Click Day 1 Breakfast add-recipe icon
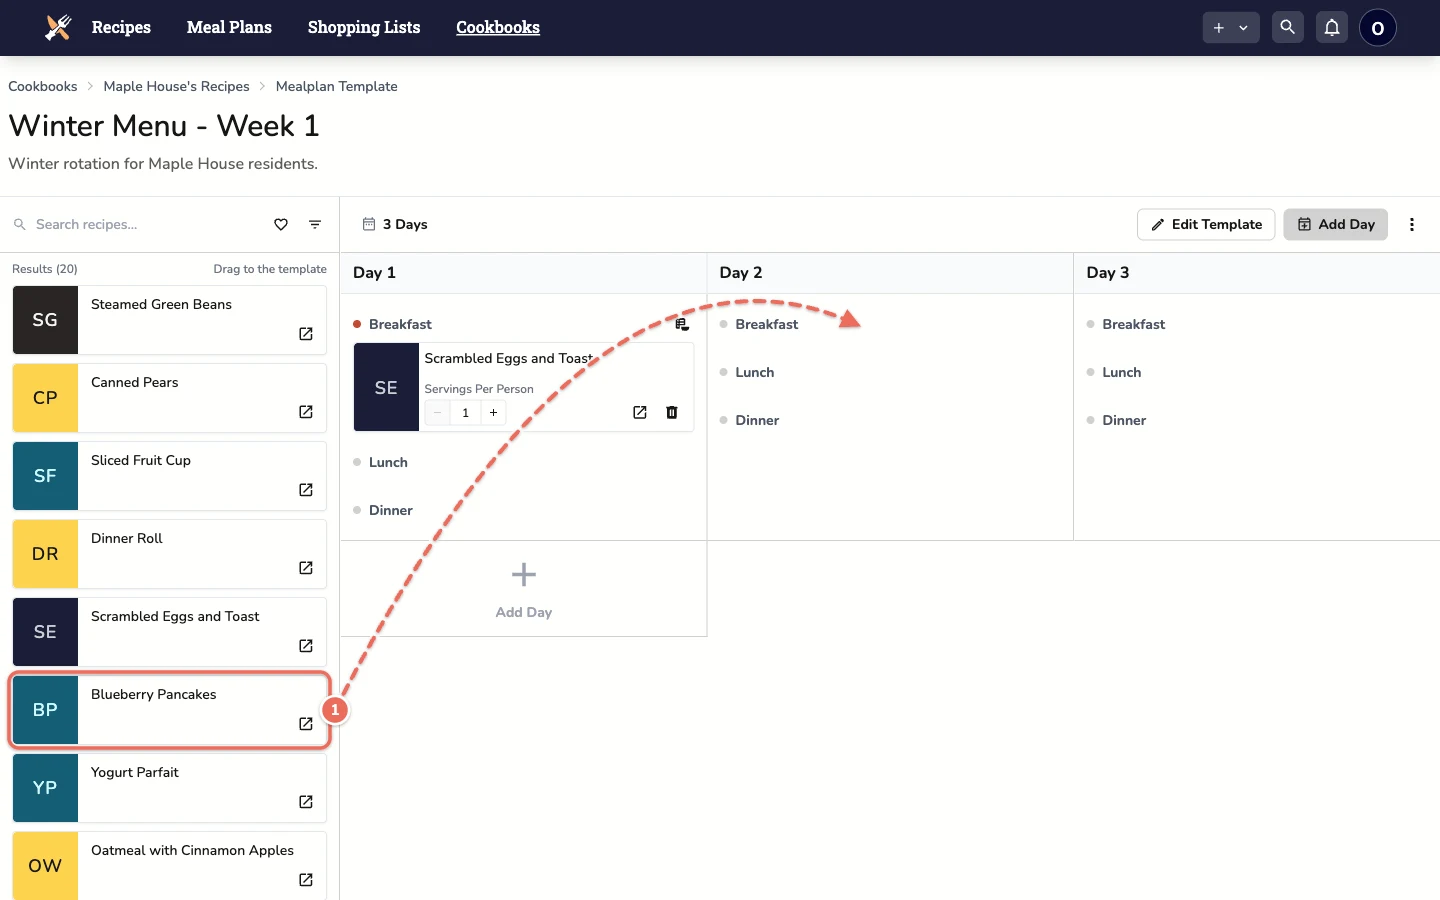The height and width of the screenshot is (900, 1440). click(682, 324)
